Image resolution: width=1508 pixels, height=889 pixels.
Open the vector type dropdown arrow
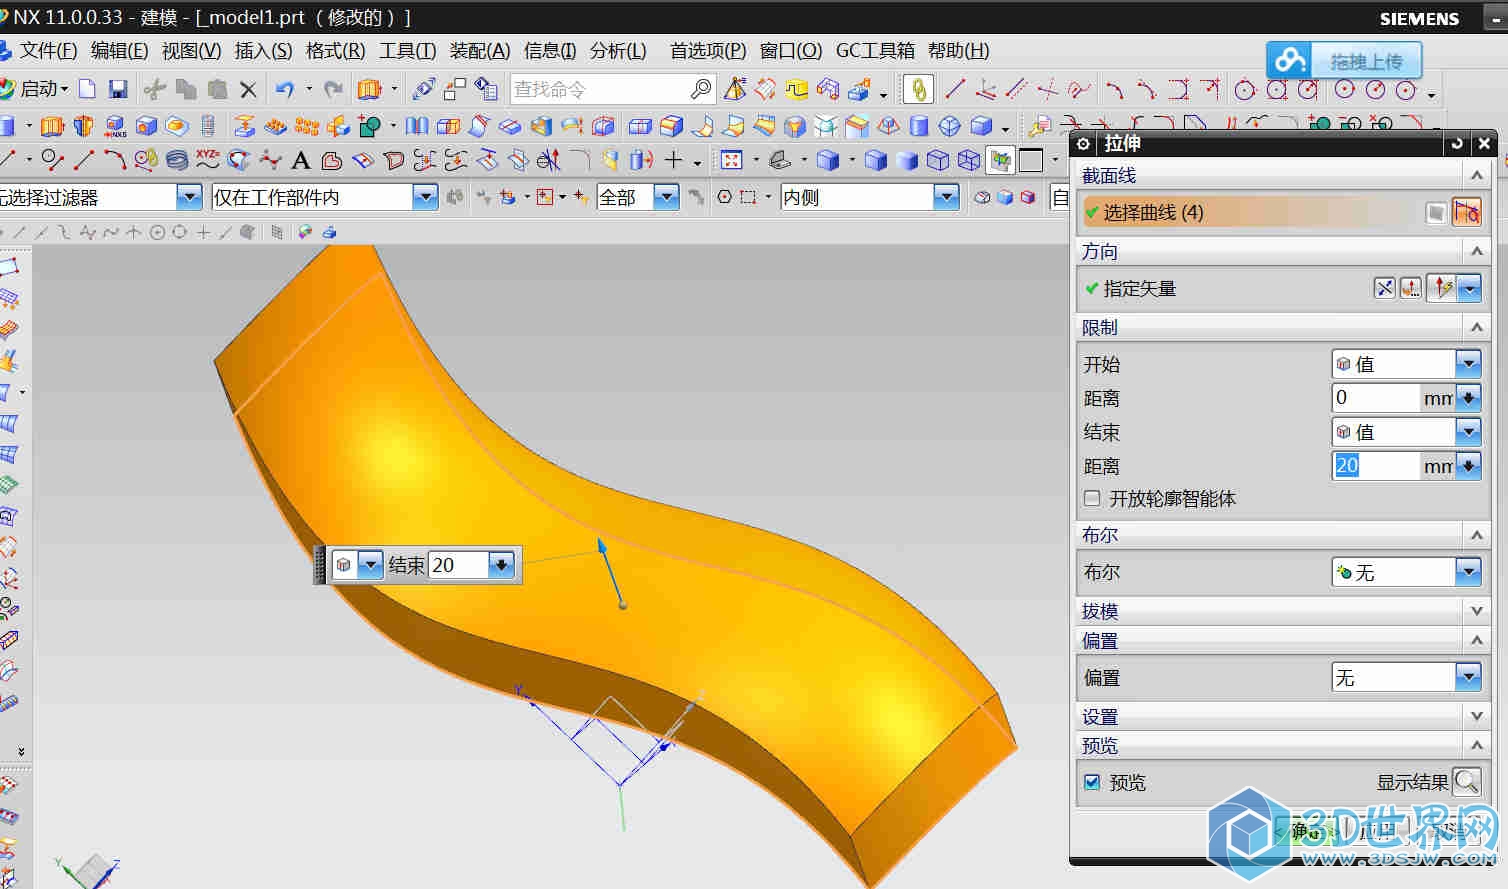click(x=1469, y=288)
